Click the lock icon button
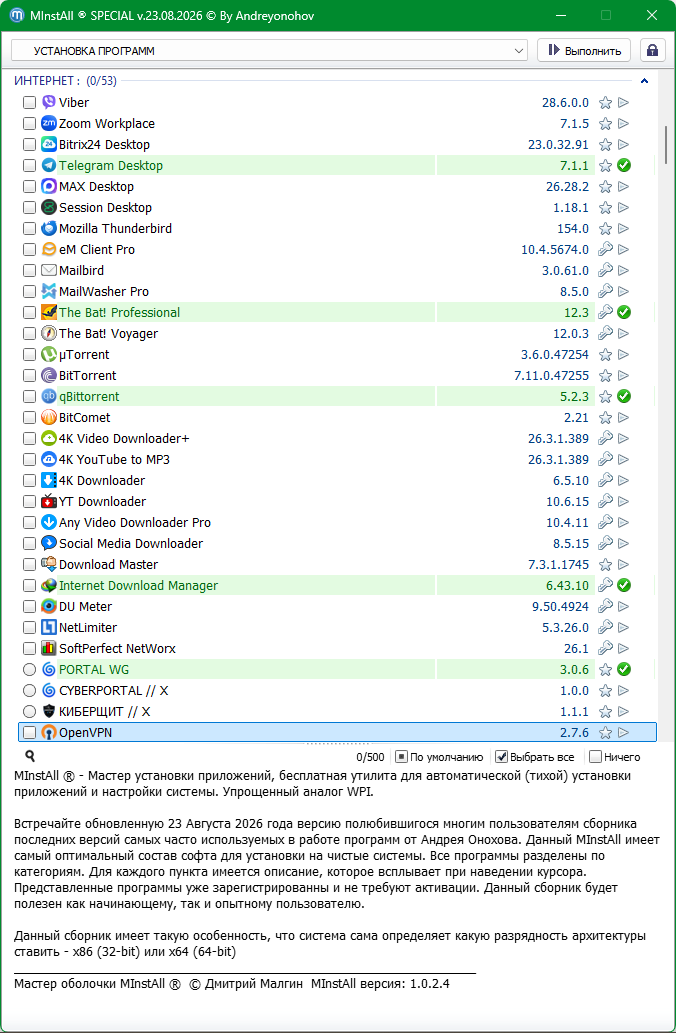Image resolution: width=676 pixels, height=1033 pixels. 652,50
